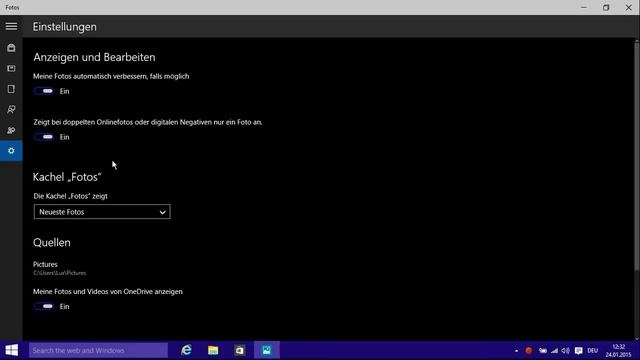The height and width of the screenshot is (360, 640).
Task: Open the single-person sidebar icon
Action: (x=11, y=109)
